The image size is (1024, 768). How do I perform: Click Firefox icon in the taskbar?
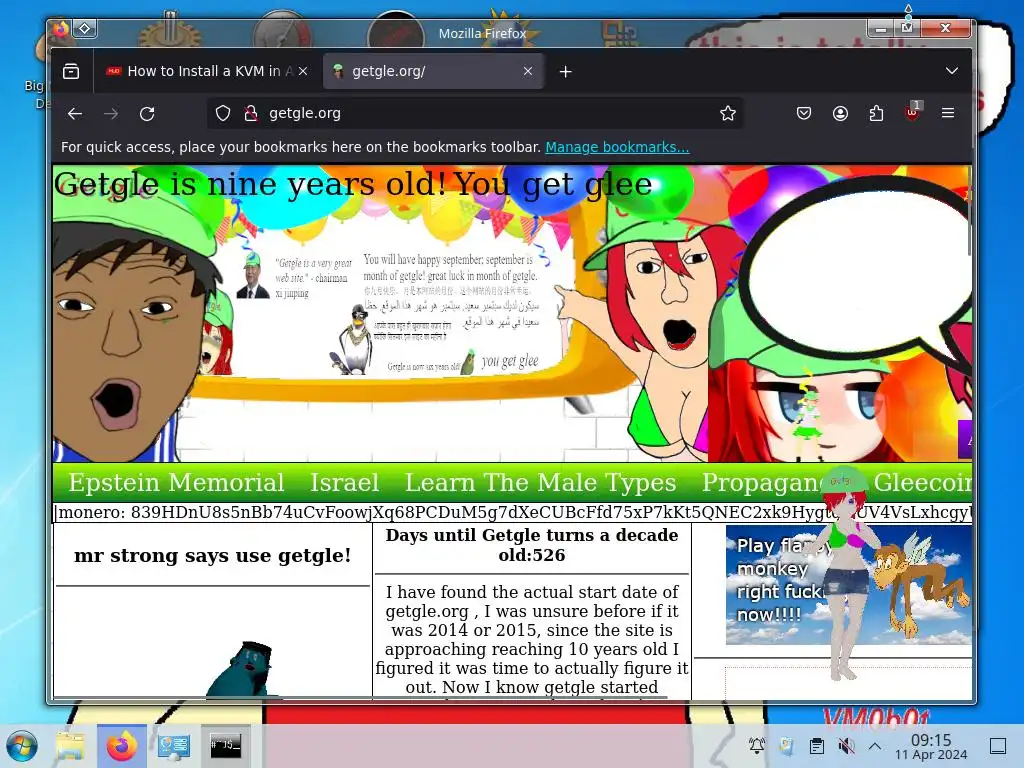click(121, 746)
